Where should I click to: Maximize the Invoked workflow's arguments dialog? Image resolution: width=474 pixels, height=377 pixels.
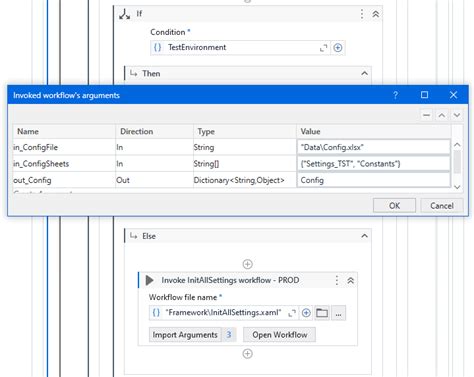pyautogui.click(x=424, y=95)
